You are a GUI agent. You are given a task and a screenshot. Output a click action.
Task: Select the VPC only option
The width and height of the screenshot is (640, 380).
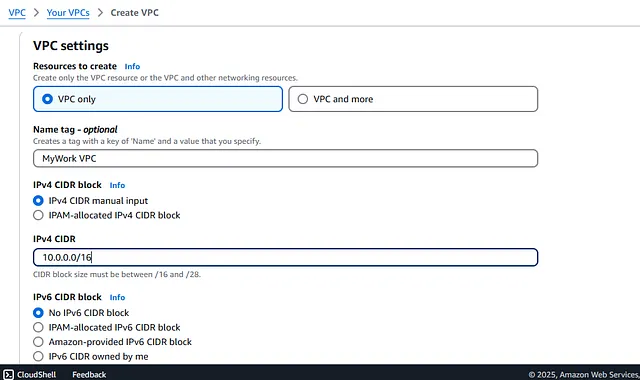pyautogui.click(x=158, y=99)
